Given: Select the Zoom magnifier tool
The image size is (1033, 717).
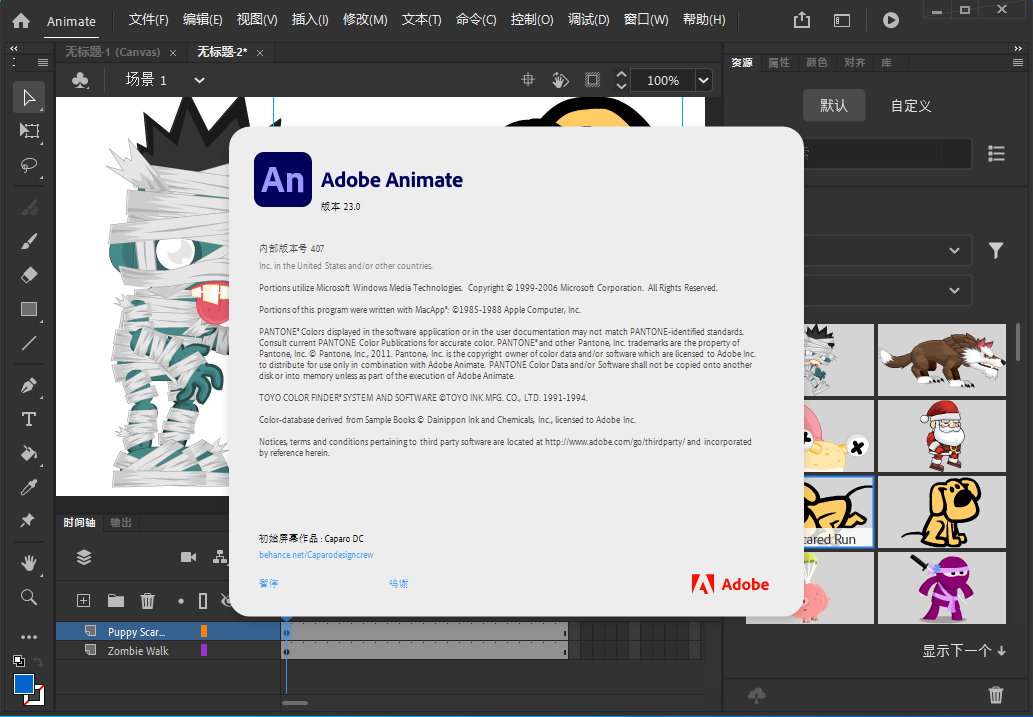Looking at the screenshot, I should coord(29,597).
